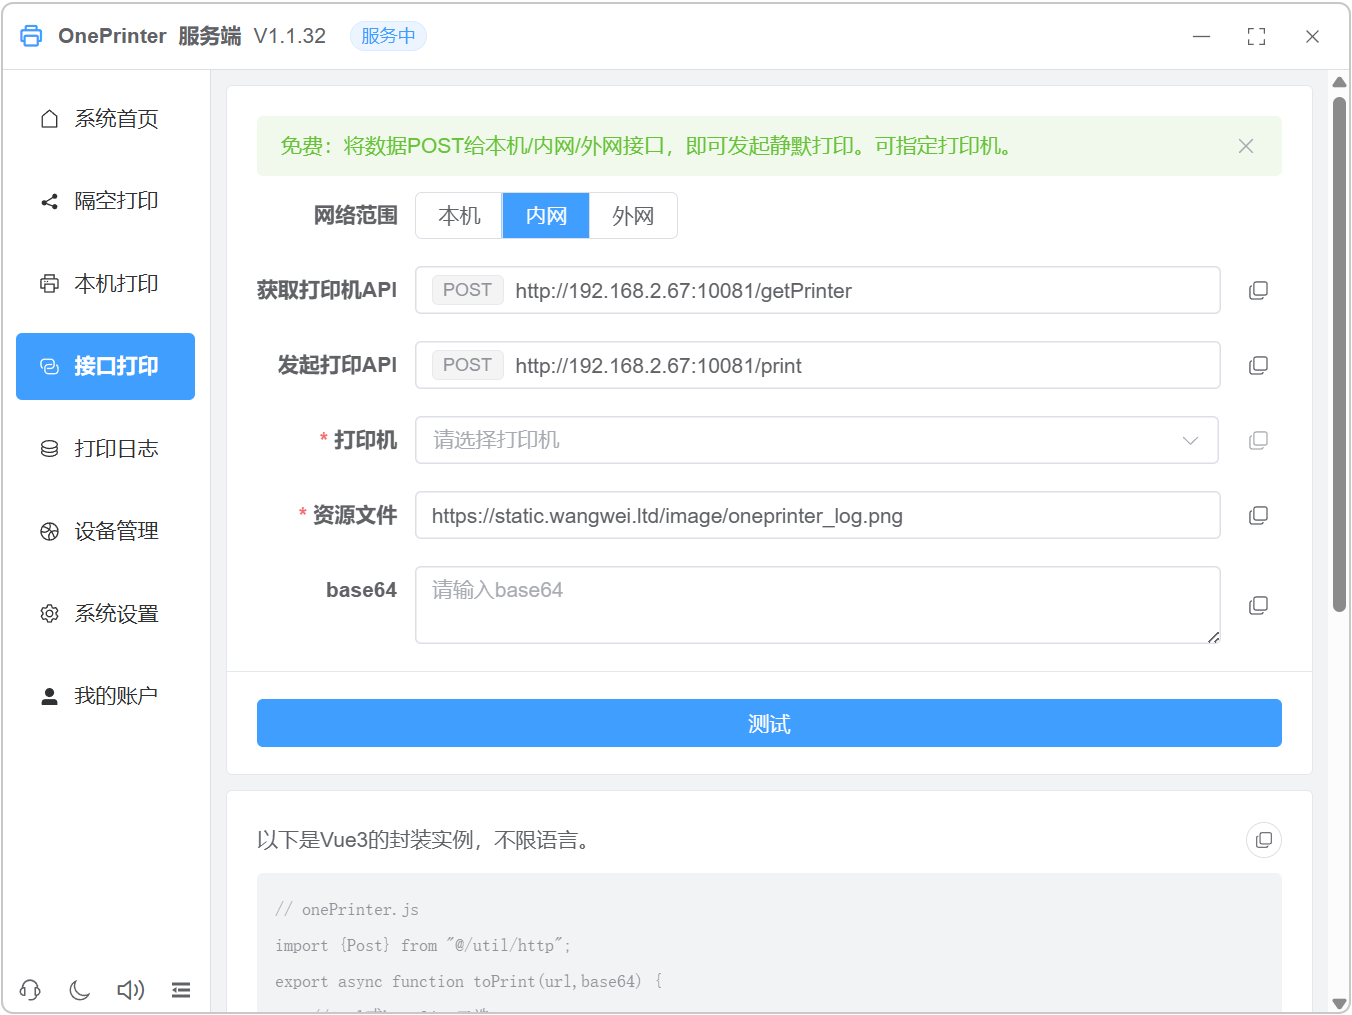Open the 我的账户 account page
Image resolution: width=1352 pixels, height=1015 pixels.
tap(105, 696)
